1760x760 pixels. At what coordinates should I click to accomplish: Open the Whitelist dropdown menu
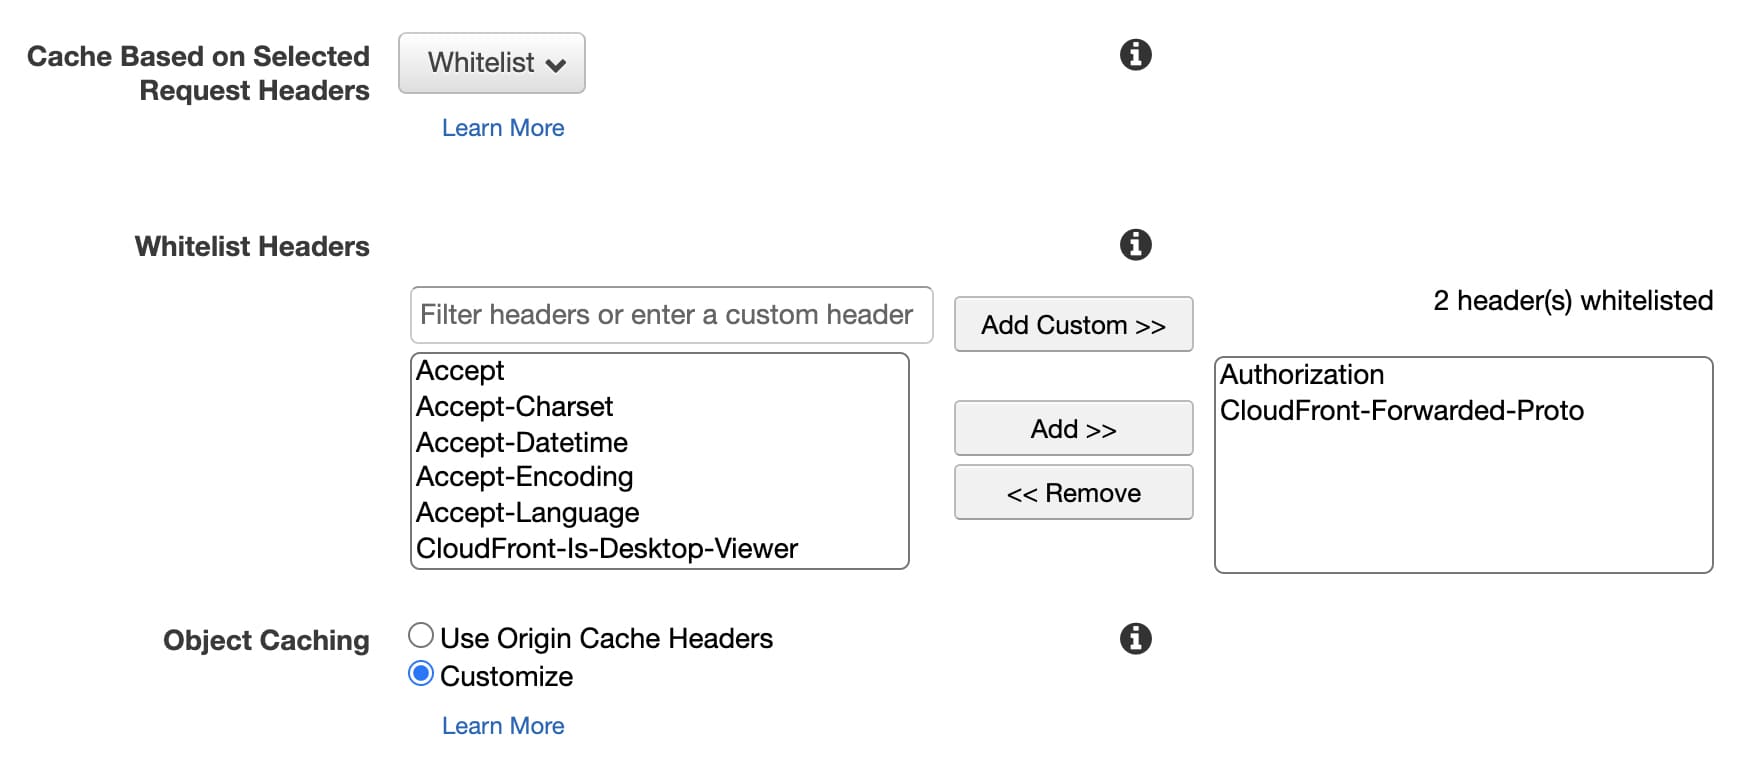coord(492,63)
